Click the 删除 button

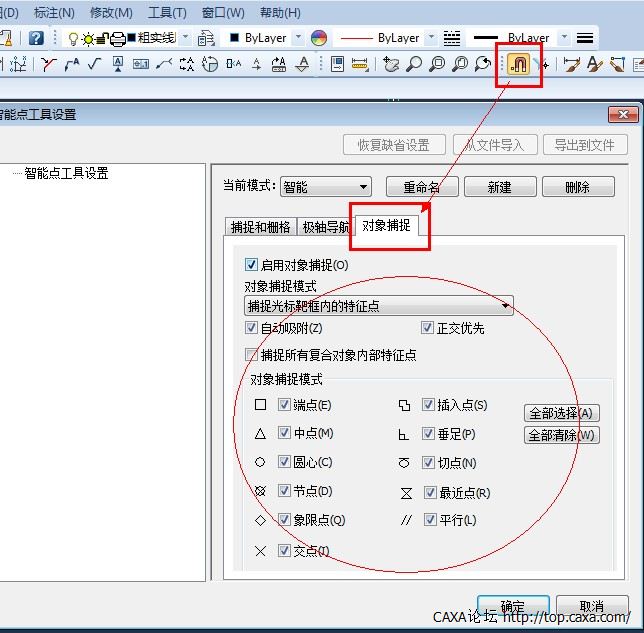pos(578,187)
